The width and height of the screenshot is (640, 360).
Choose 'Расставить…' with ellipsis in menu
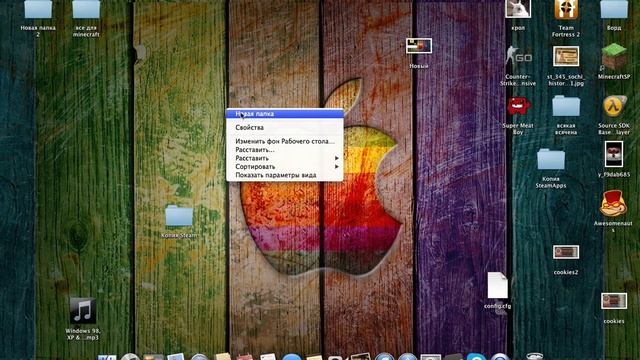coord(284,150)
